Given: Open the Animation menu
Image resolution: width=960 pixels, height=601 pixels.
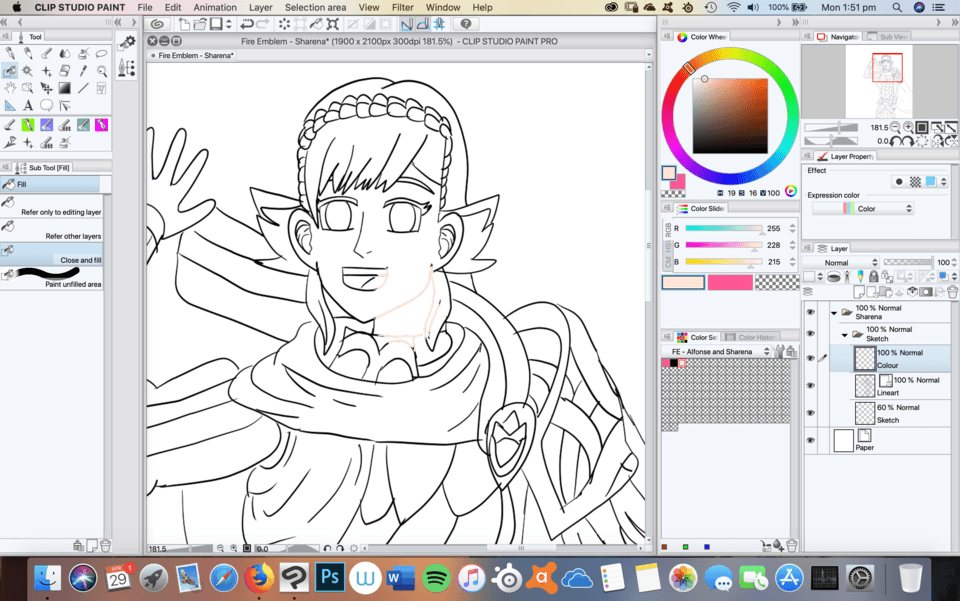Looking at the screenshot, I should click(215, 7).
